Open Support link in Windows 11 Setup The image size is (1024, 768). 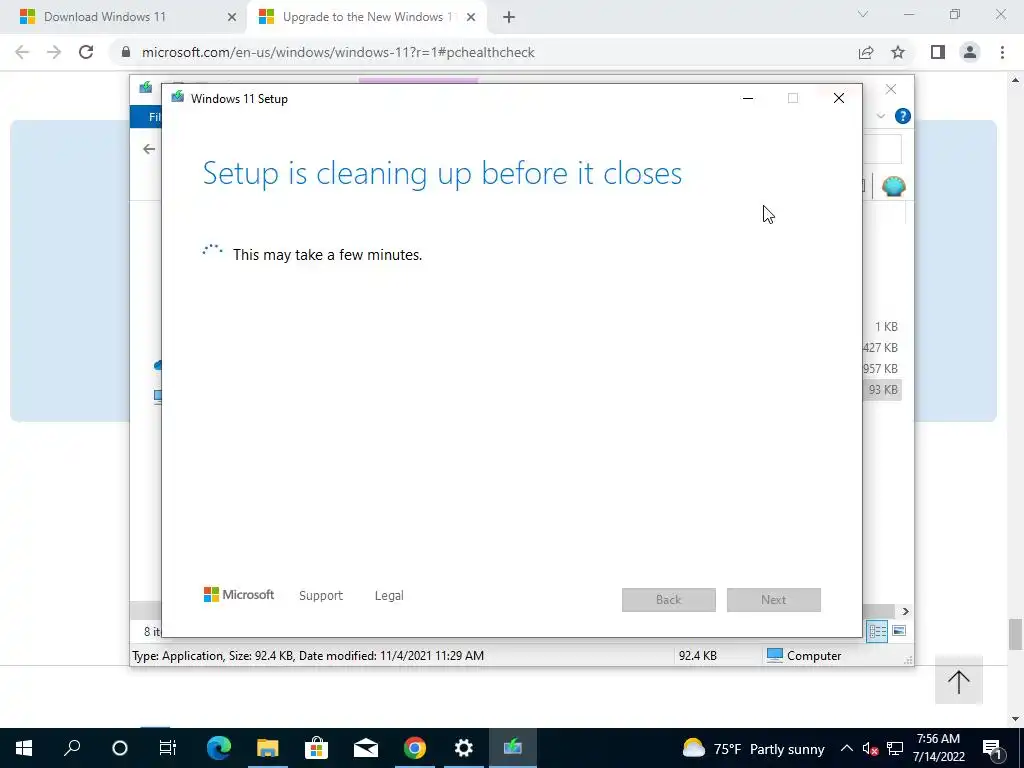pyautogui.click(x=321, y=596)
